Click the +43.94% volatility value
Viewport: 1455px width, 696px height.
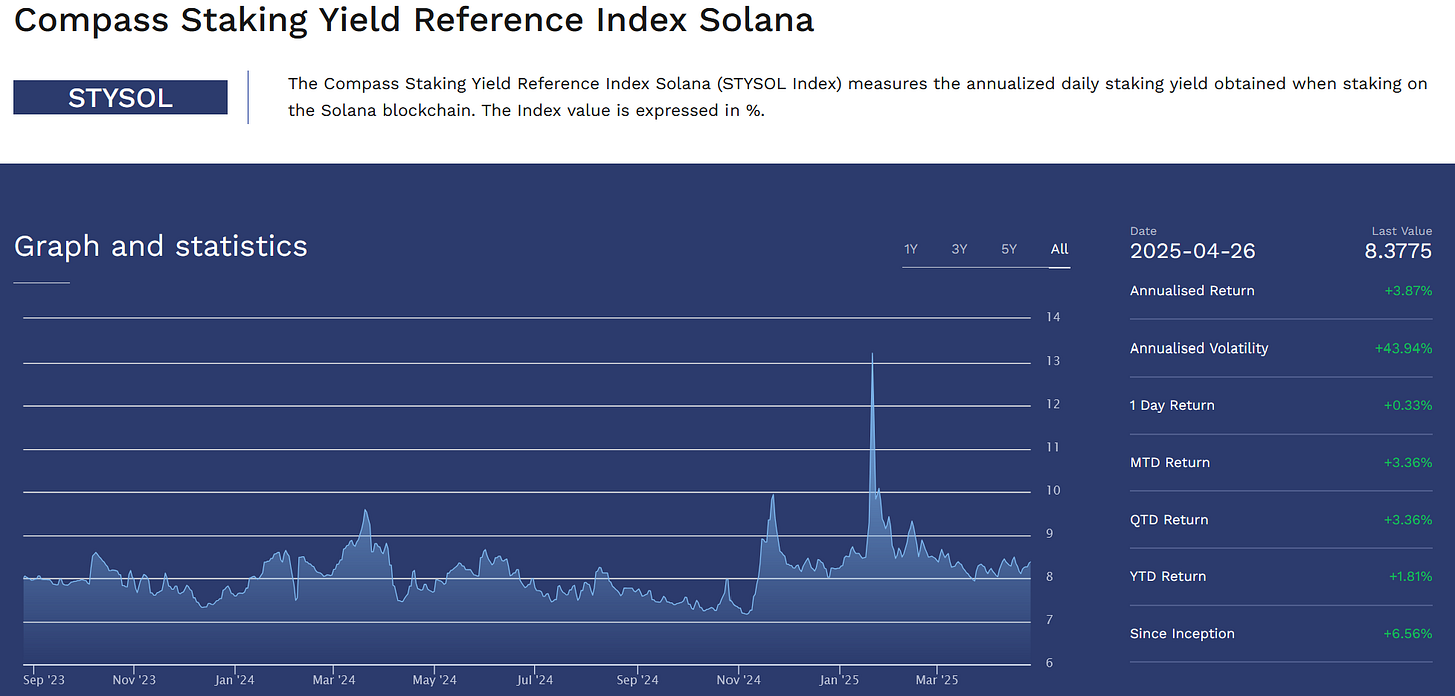pos(1404,348)
